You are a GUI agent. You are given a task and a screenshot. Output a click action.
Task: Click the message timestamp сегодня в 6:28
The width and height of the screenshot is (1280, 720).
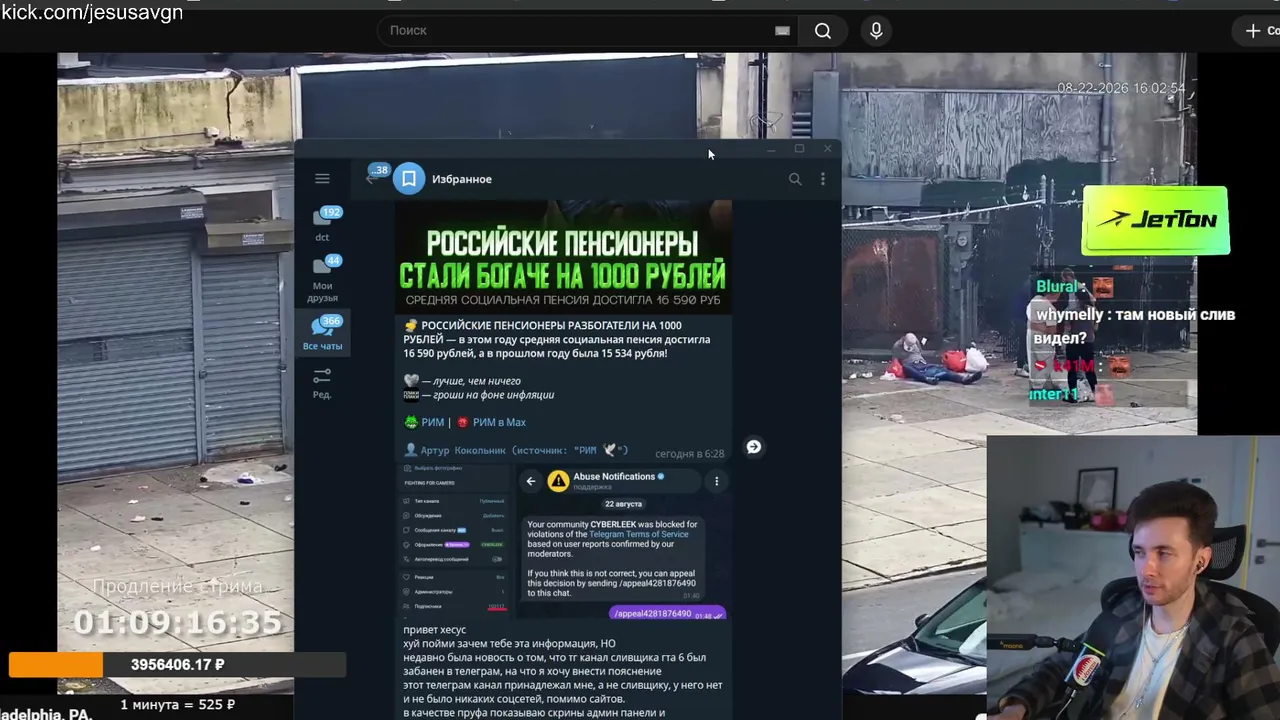point(690,454)
